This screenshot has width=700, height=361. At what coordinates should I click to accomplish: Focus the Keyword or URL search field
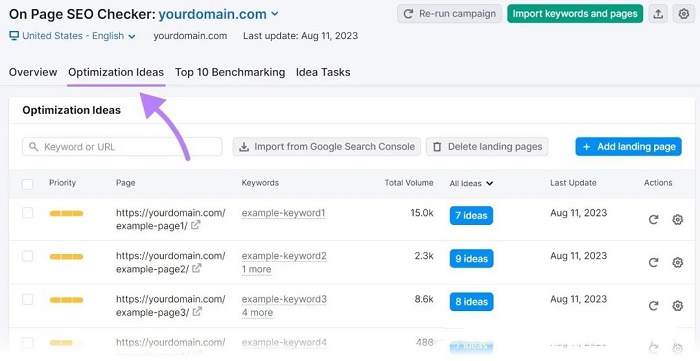(x=122, y=147)
